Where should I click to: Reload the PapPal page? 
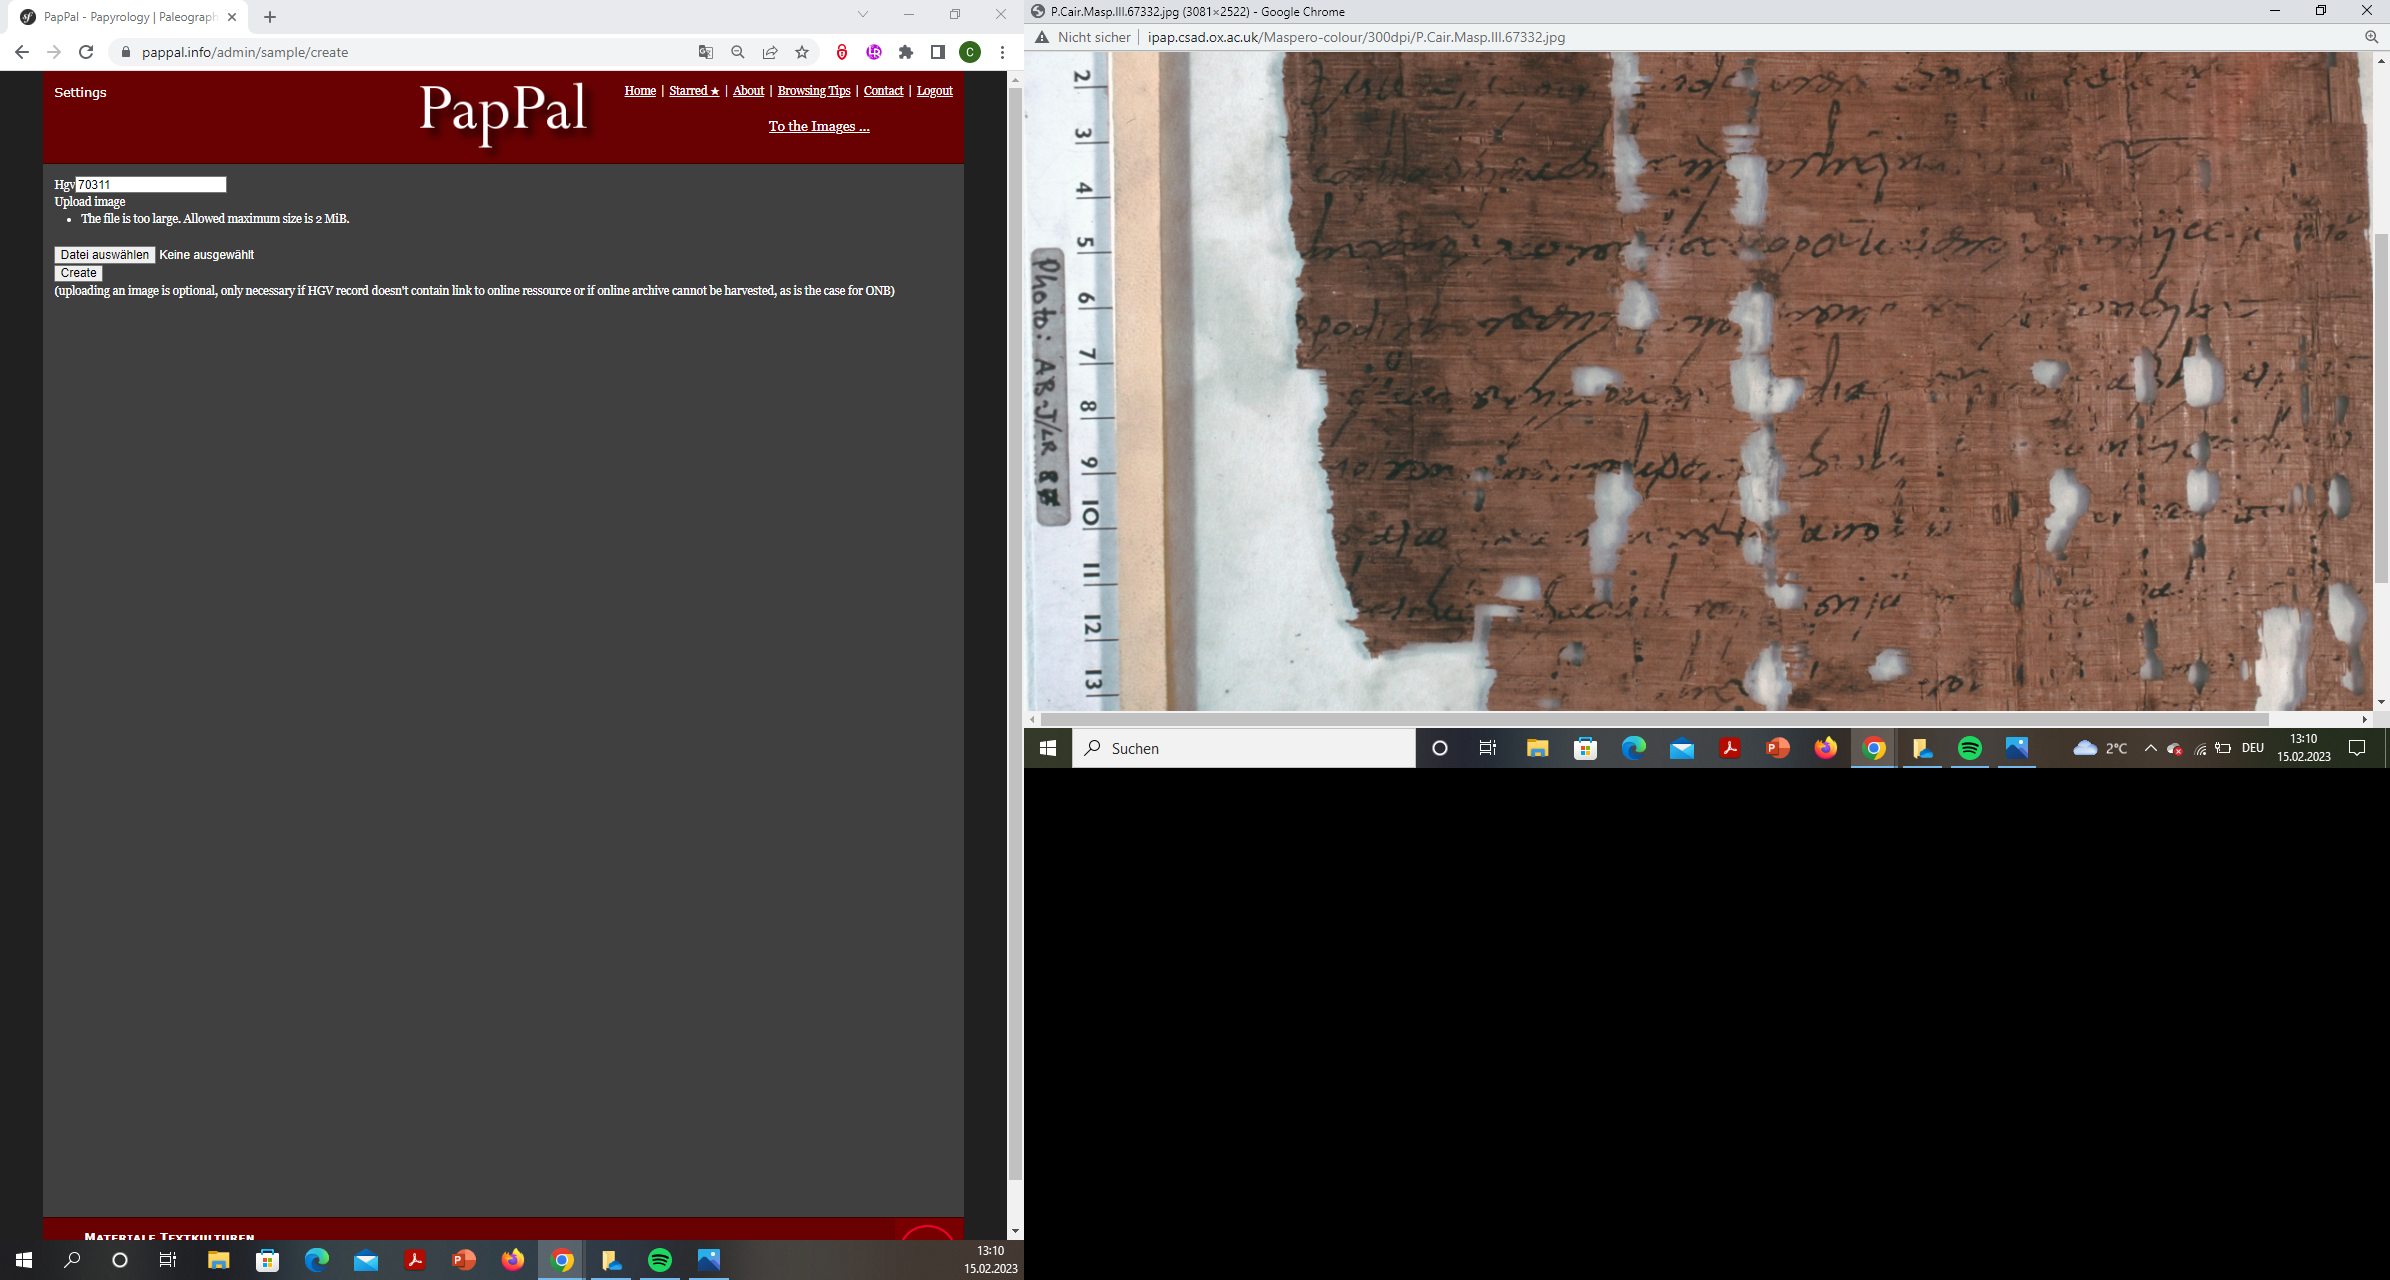[86, 52]
